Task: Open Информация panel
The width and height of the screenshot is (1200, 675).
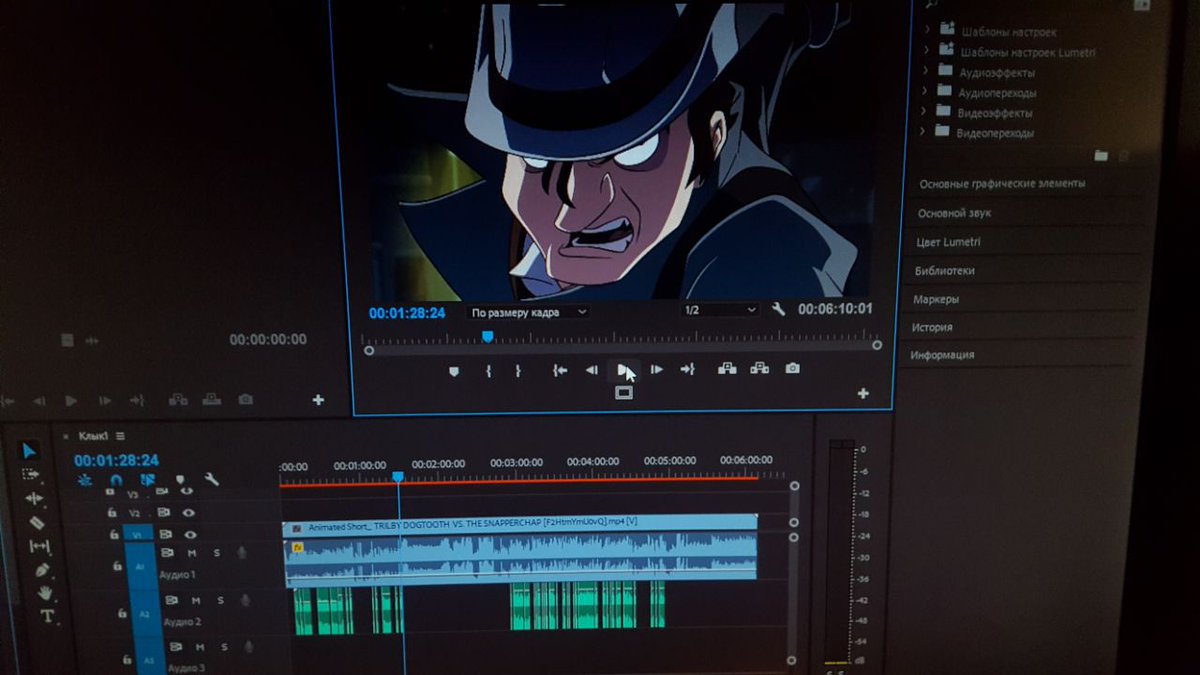Action: (x=942, y=355)
